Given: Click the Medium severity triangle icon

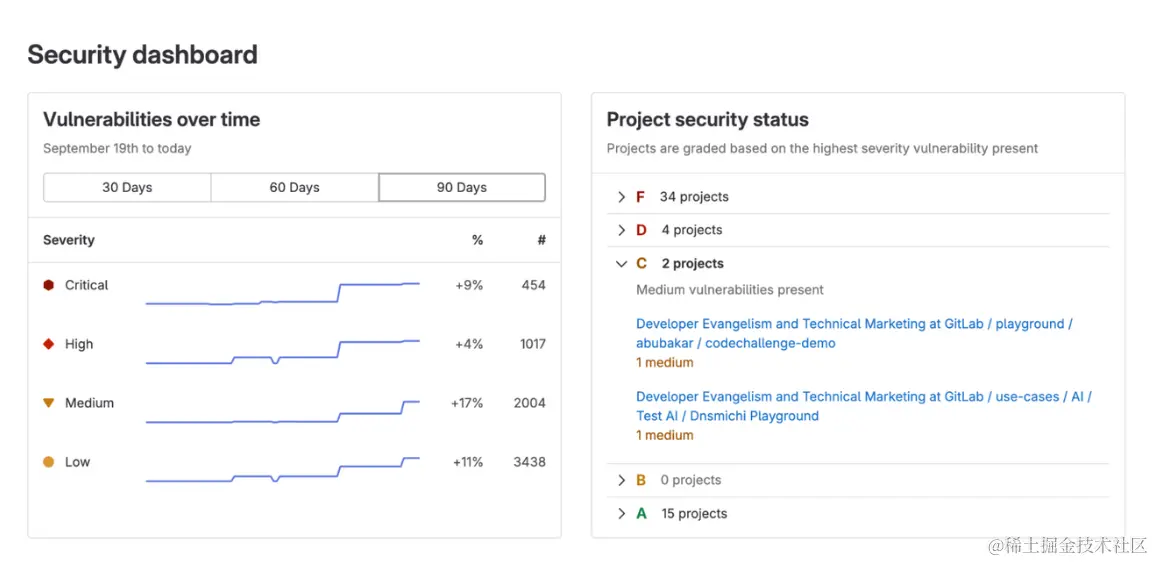Looking at the screenshot, I should coord(48,403).
